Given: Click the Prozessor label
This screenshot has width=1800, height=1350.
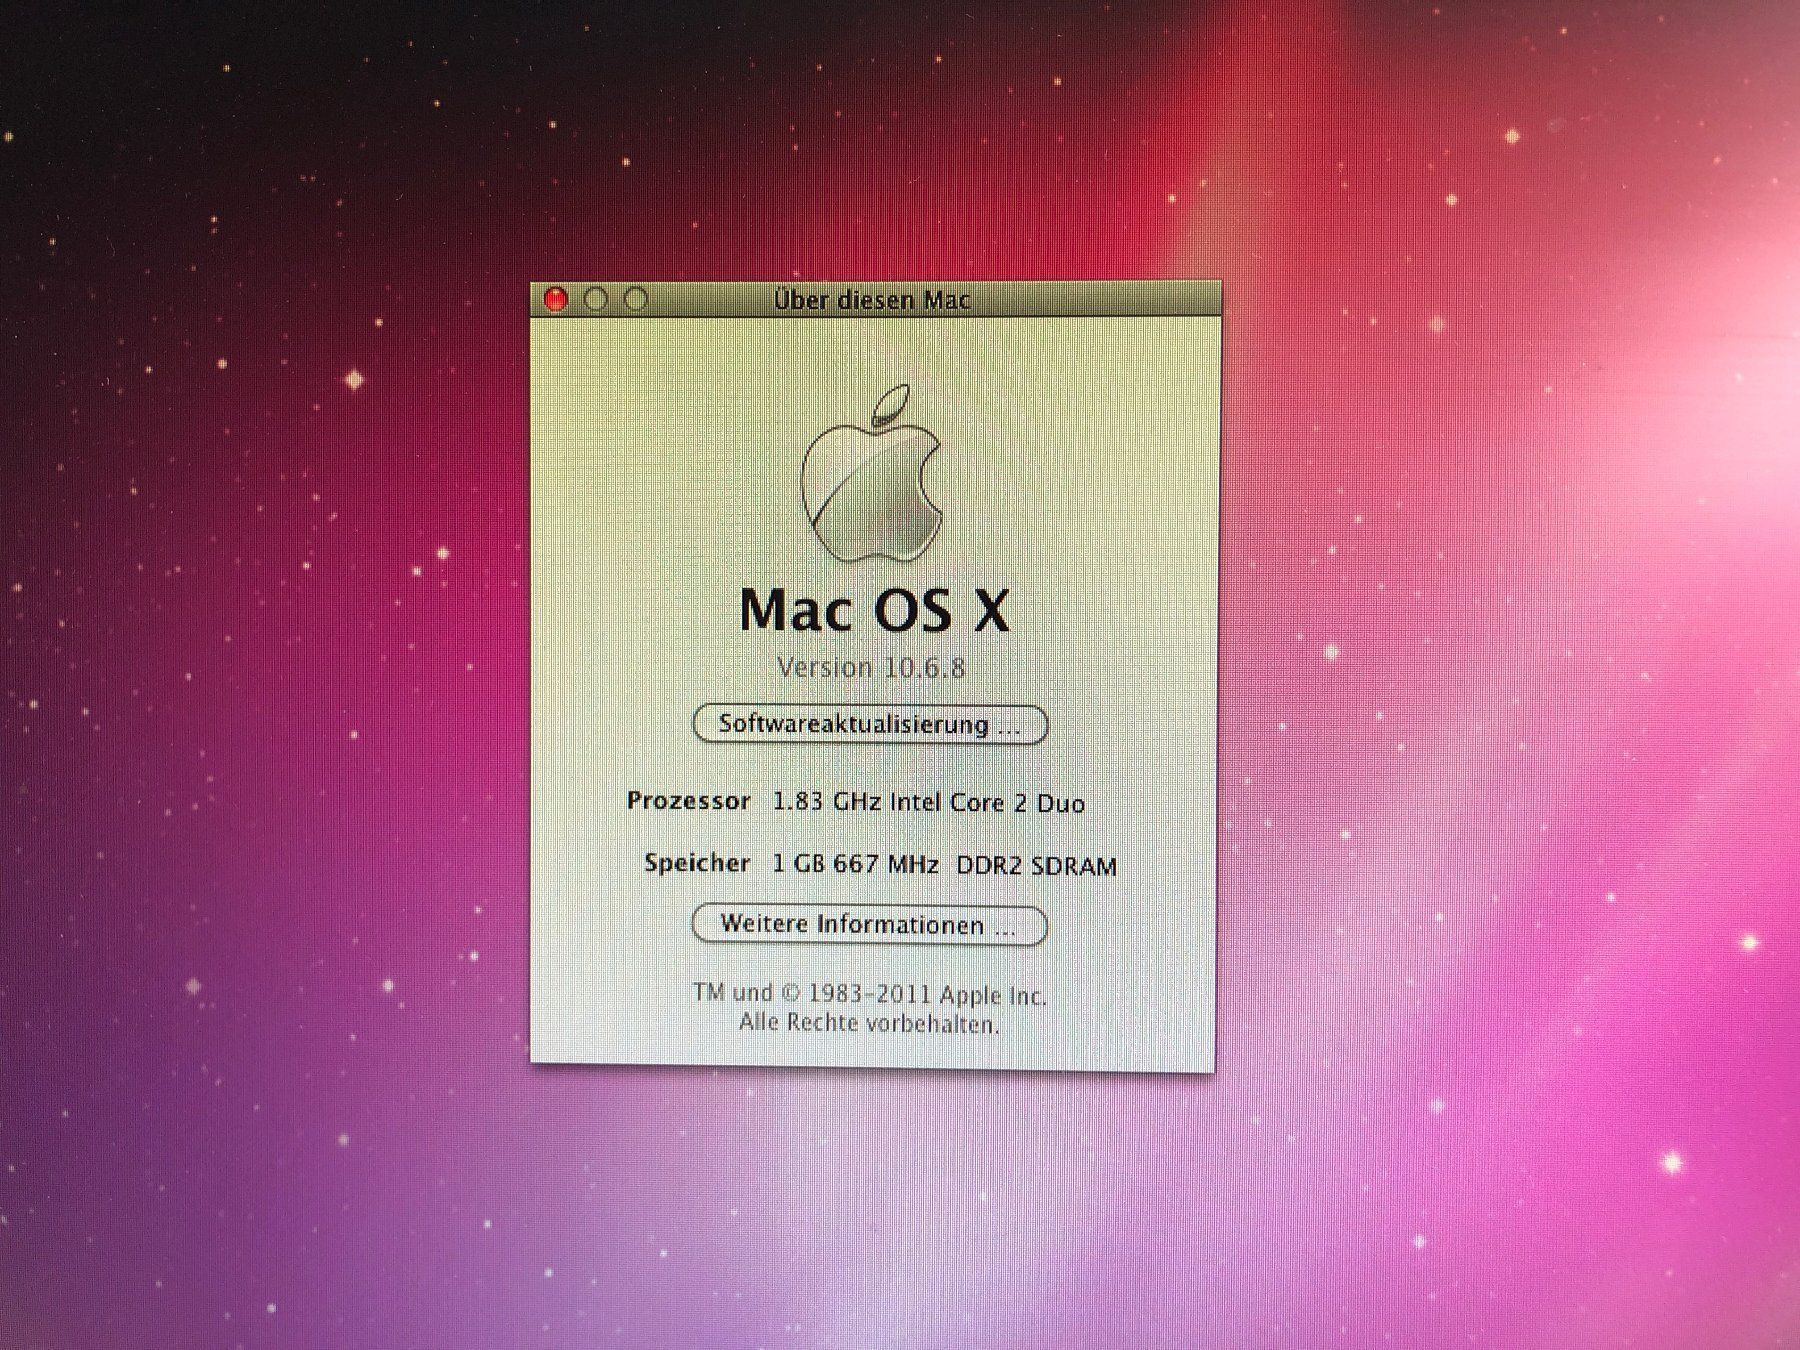Looking at the screenshot, I should click(x=689, y=801).
